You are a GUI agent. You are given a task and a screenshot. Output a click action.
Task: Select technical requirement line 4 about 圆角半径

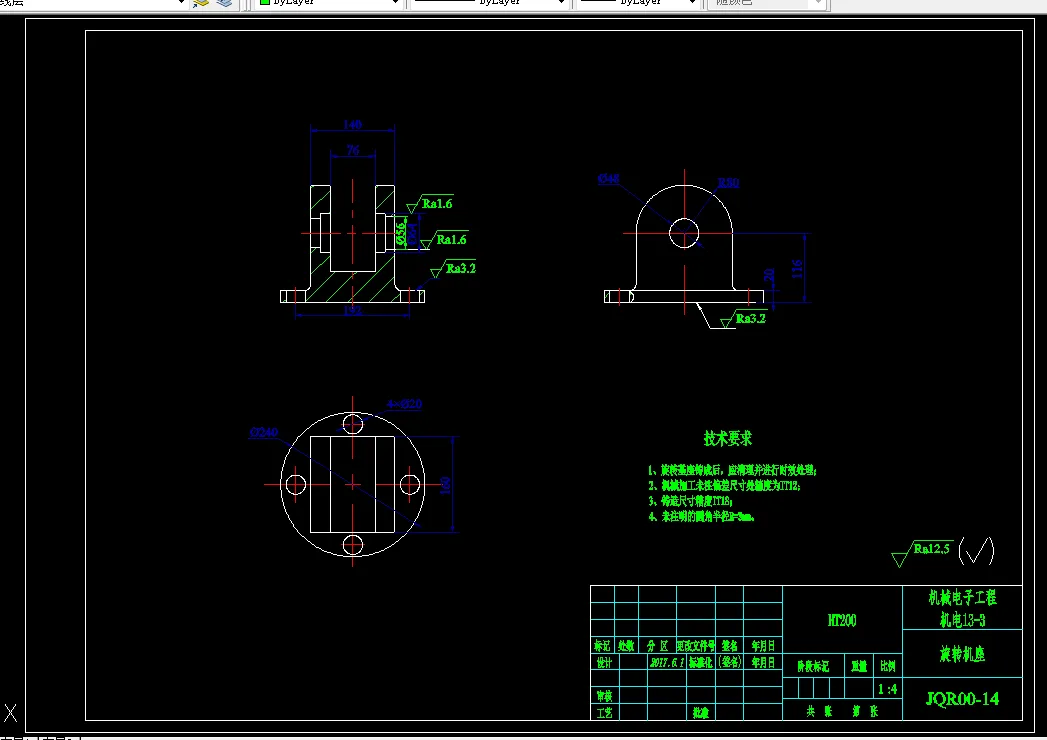tap(701, 516)
